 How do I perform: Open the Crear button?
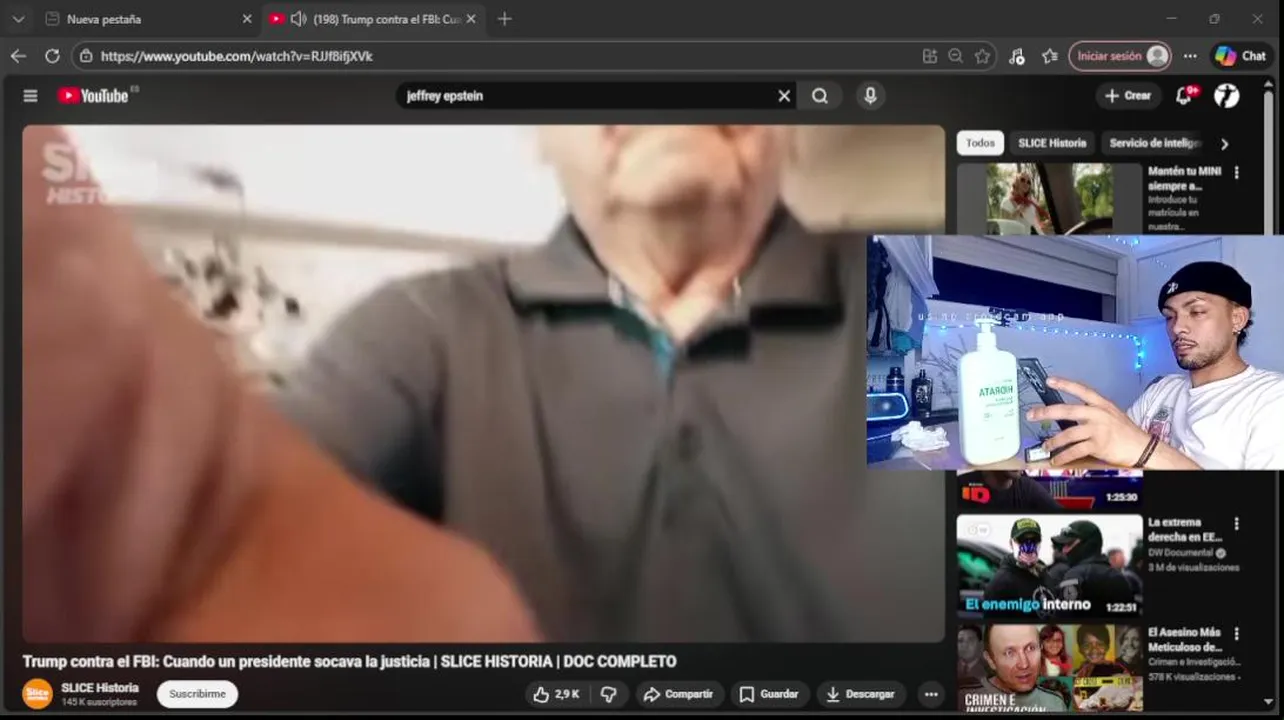1128,96
